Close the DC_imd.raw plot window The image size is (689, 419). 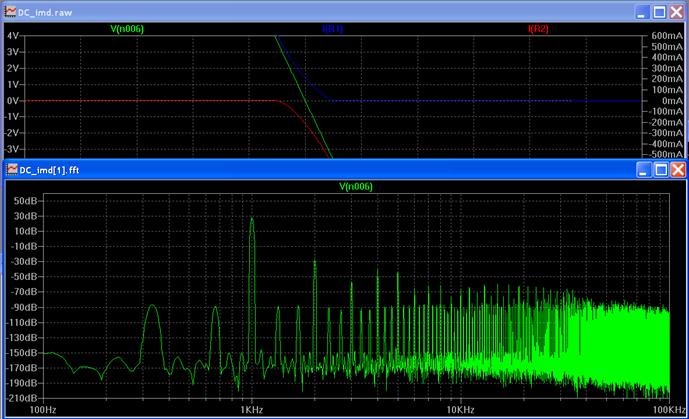pyautogui.click(x=677, y=12)
